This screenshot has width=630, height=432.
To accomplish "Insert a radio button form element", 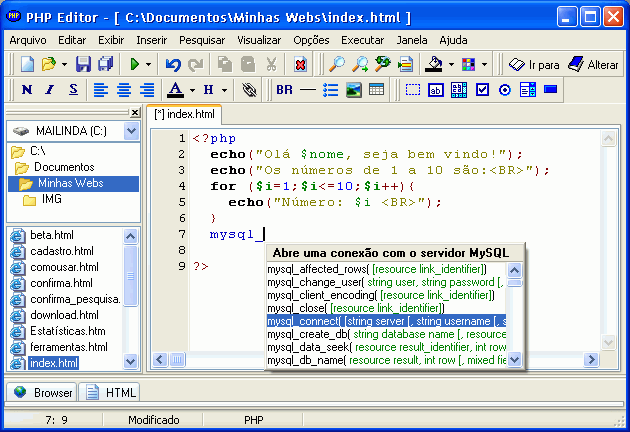I will [x=505, y=89].
